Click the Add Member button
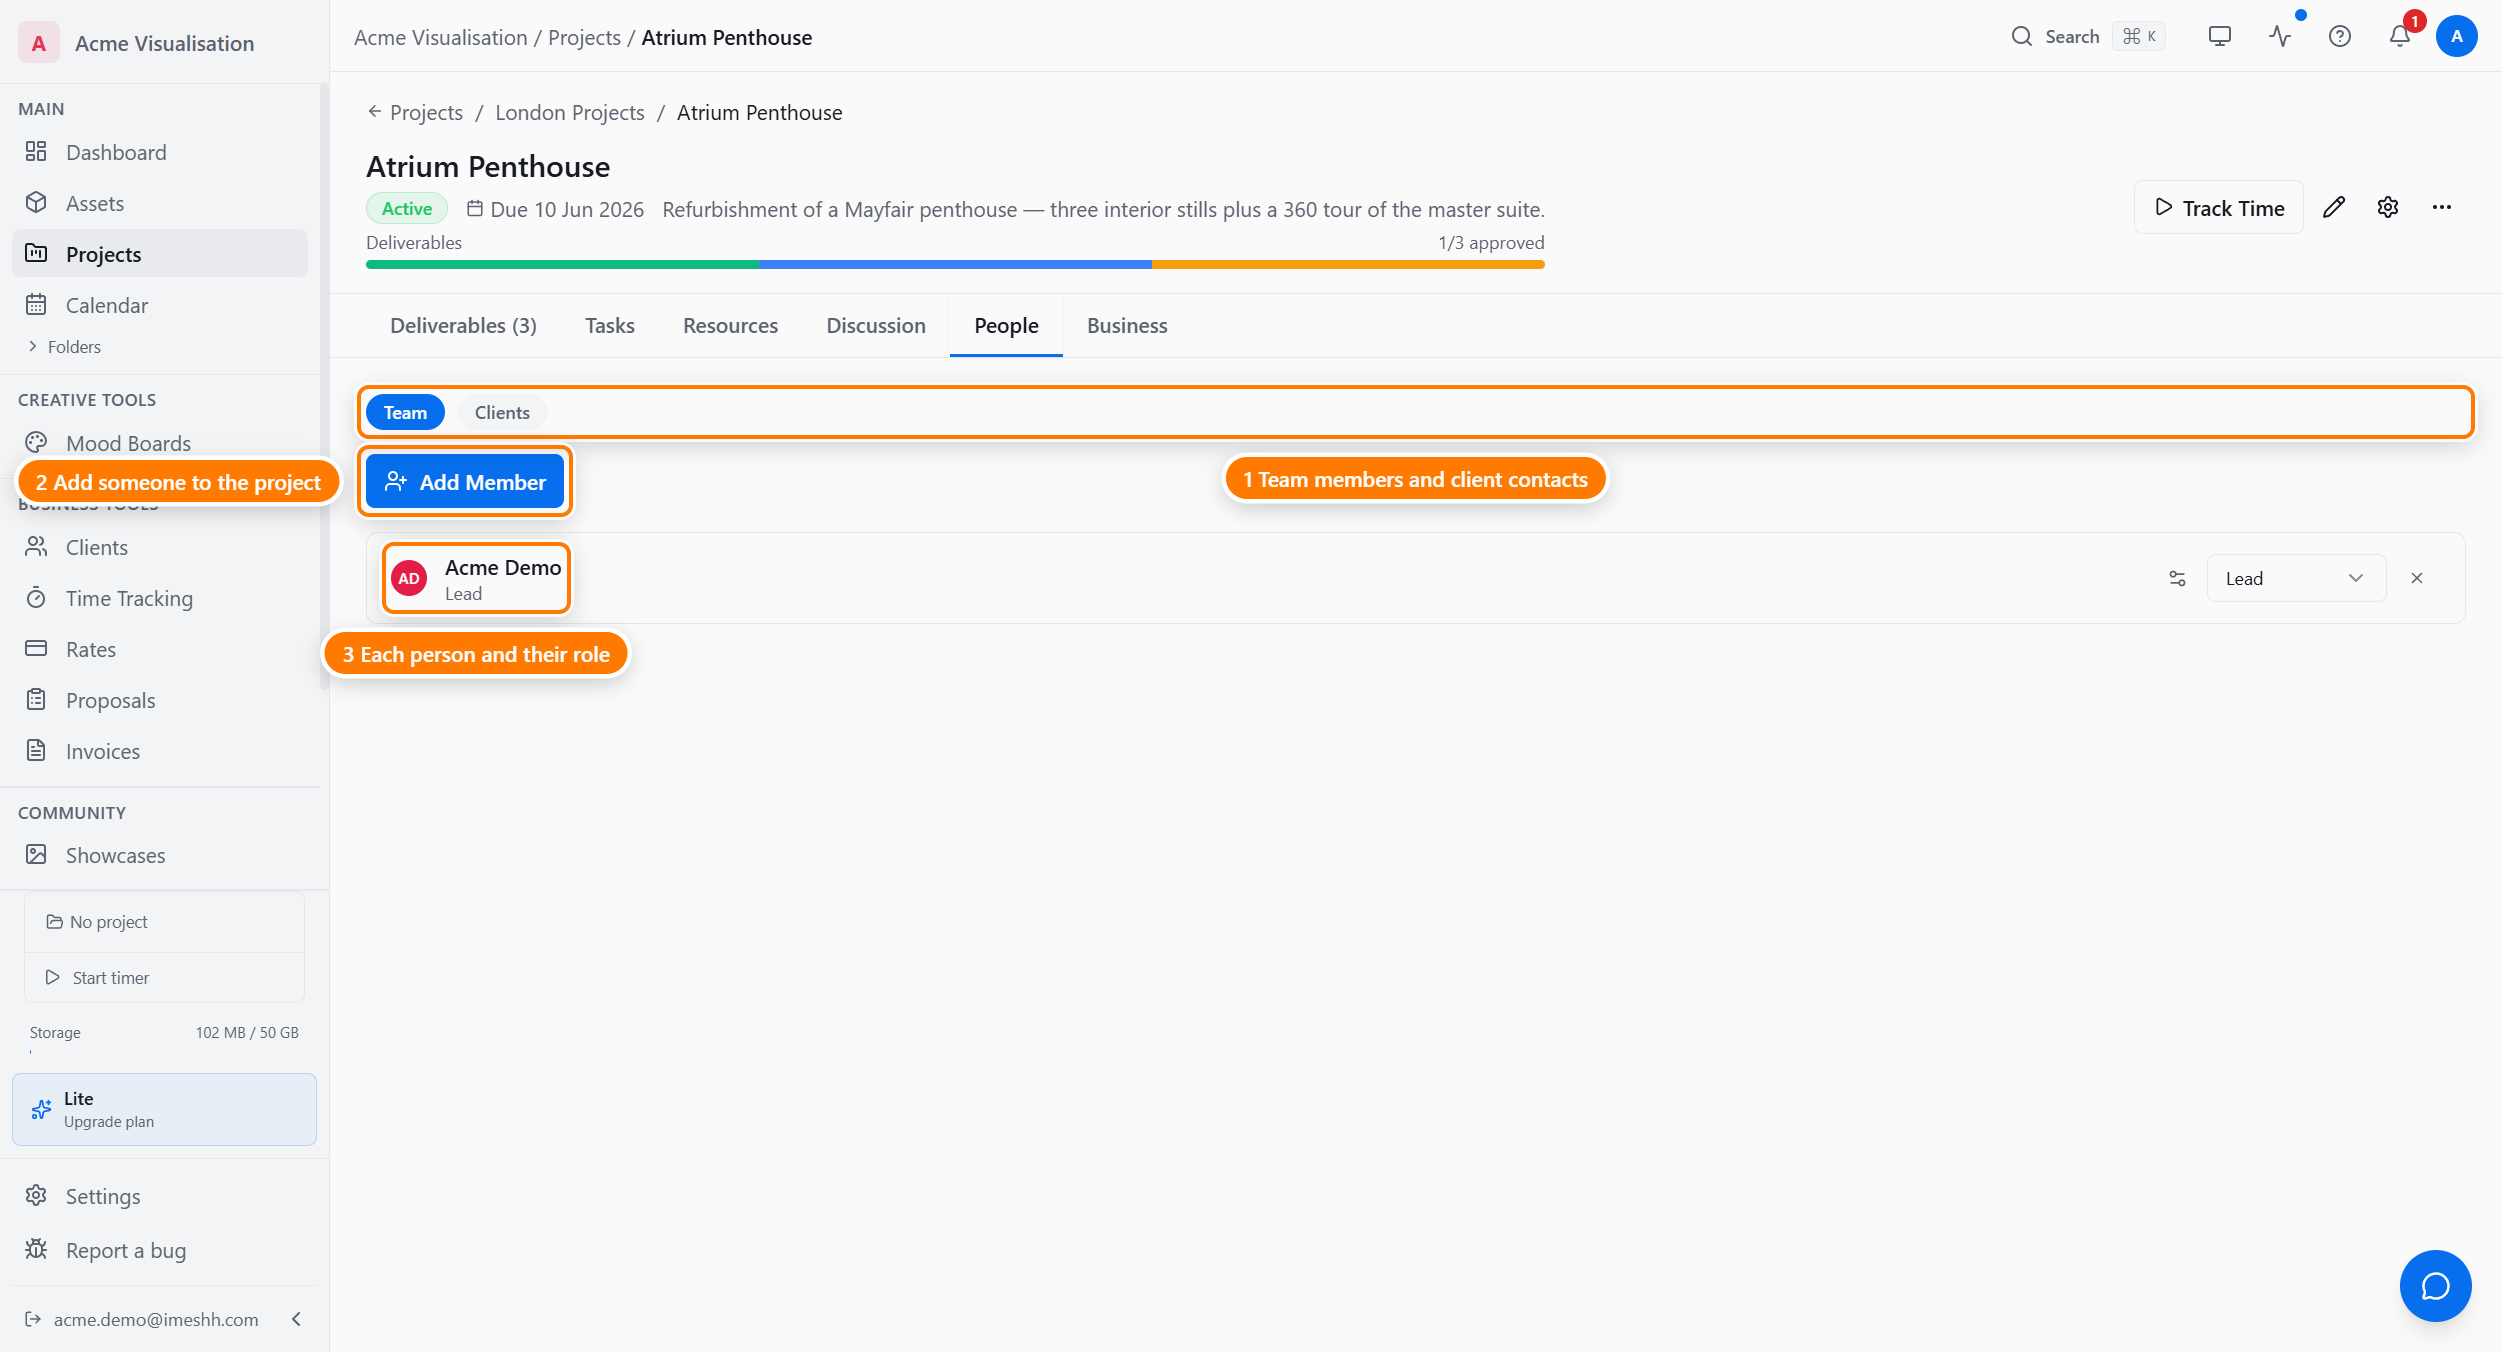The height and width of the screenshot is (1352, 2502). point(465,482)
